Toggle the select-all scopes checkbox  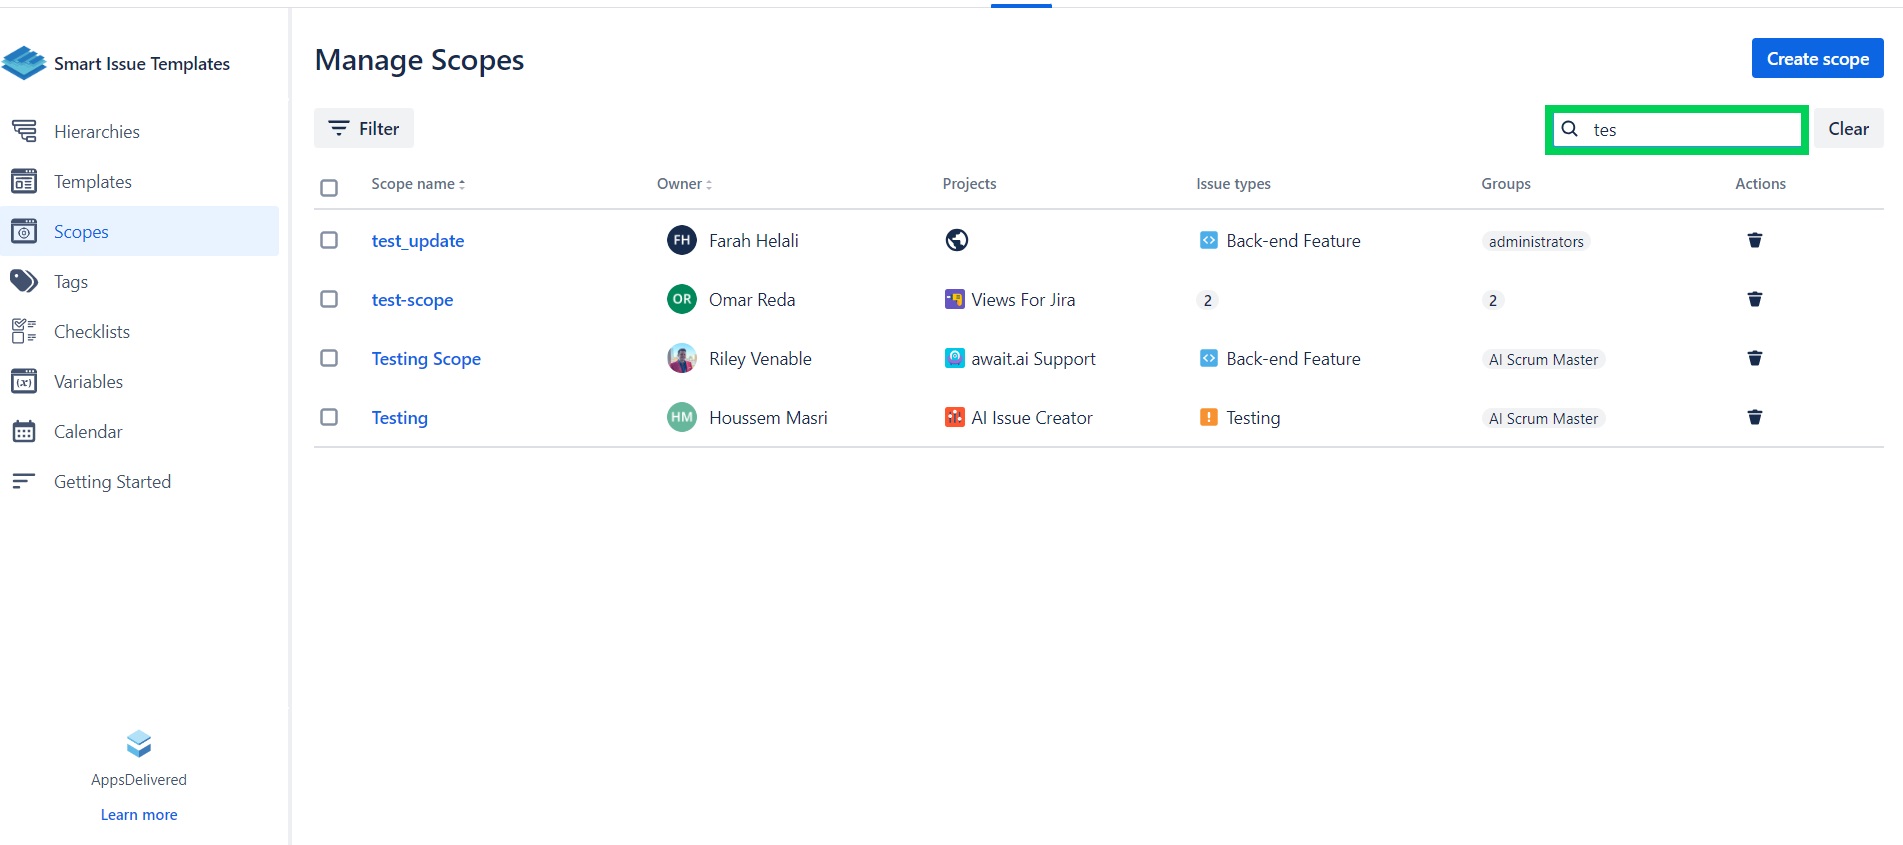(x=329, y=188)
